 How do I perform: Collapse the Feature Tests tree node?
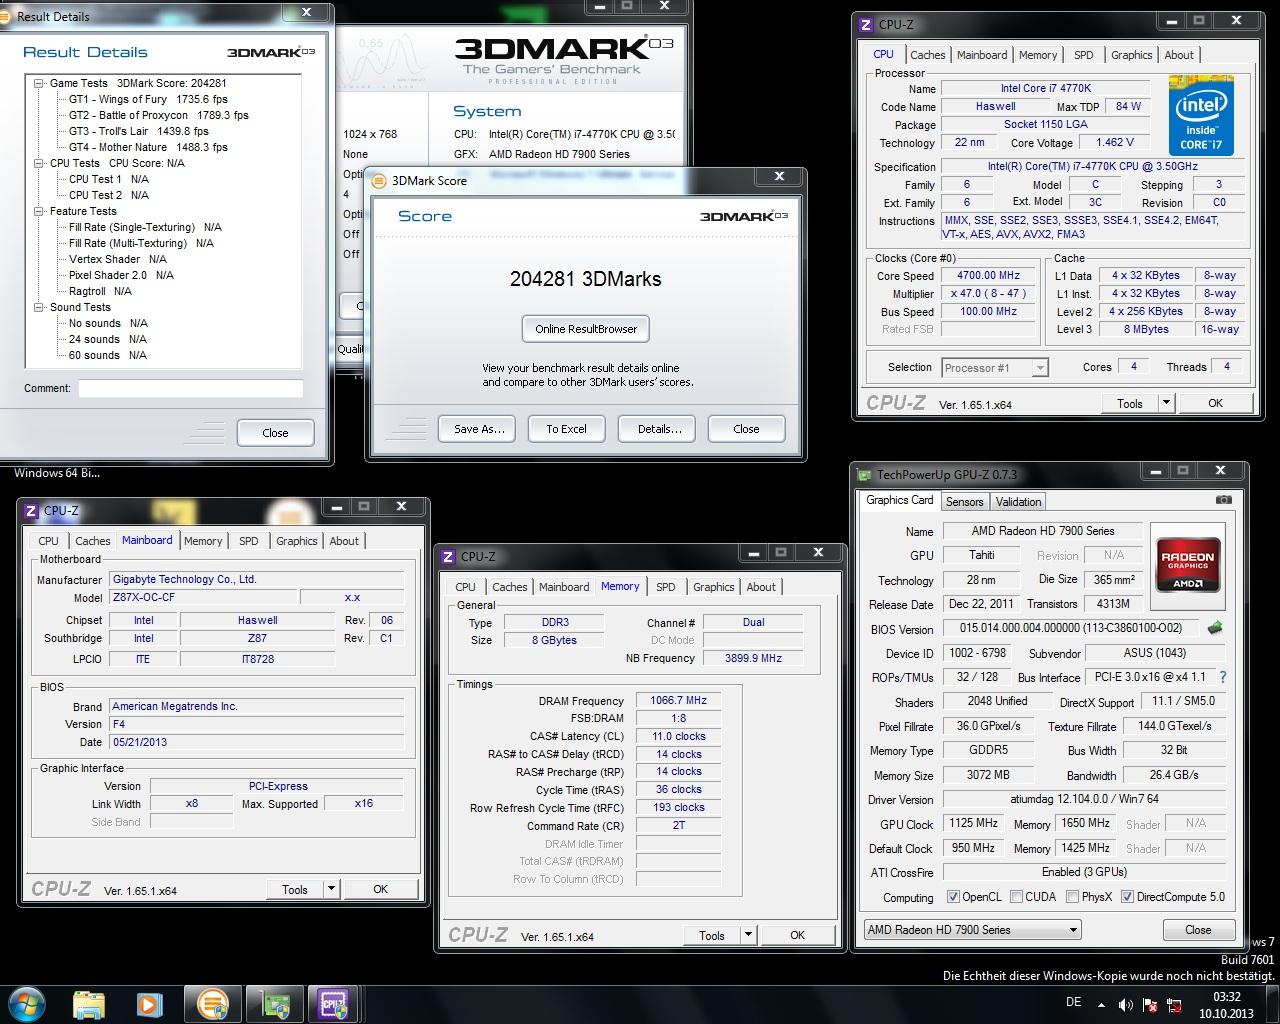pos(38,211)
